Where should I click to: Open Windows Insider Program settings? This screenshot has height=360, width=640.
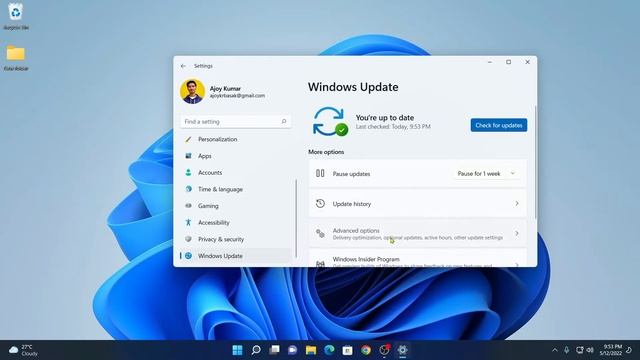click(417, 259)
